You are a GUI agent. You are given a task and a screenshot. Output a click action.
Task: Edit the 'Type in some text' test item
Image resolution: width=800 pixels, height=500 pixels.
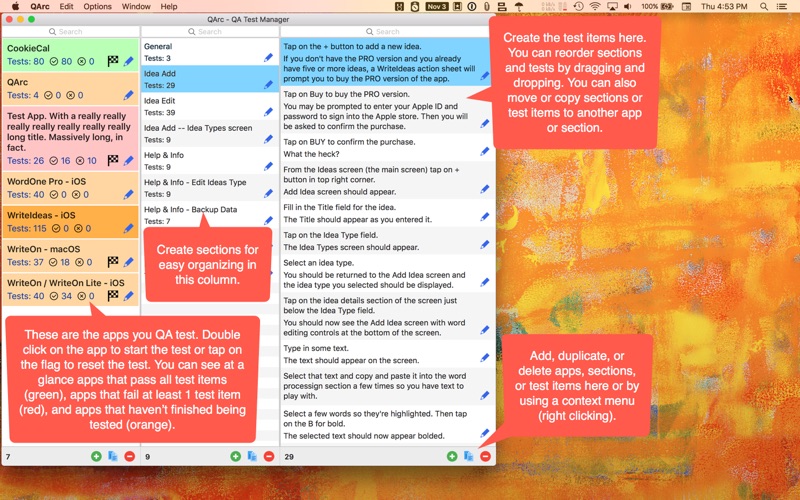(485, 357)
